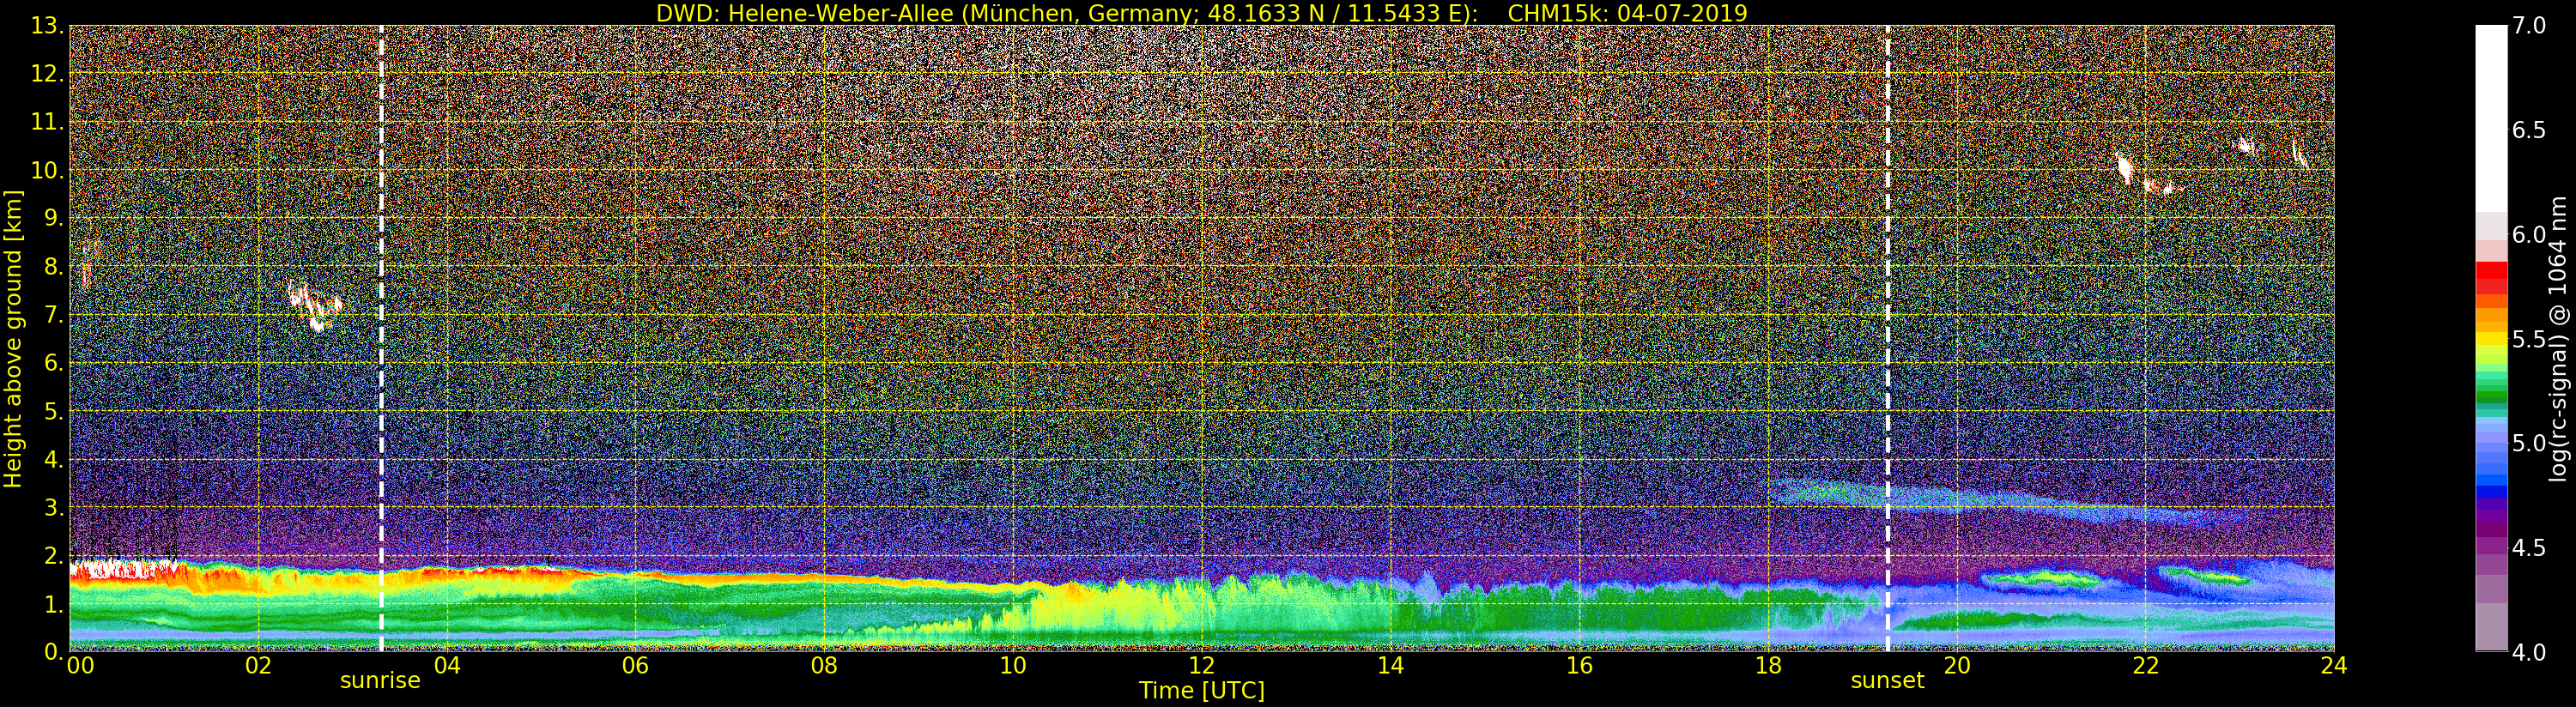Click the colorbar value '5.5'
Viewport: 2576px width, 707px height.
tap(2529, 339)
